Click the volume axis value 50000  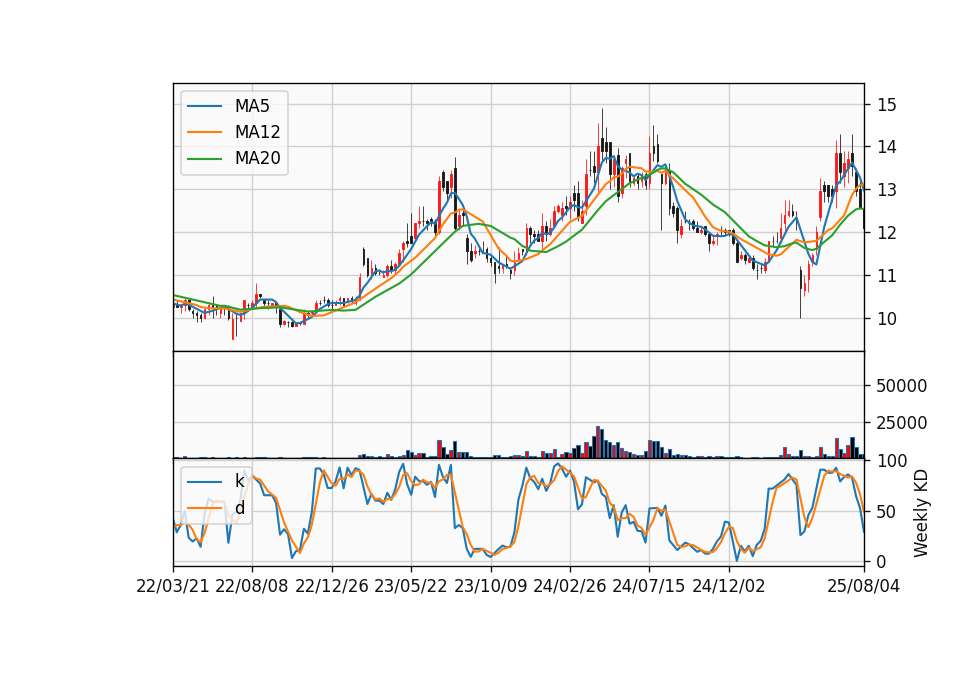(902, 386)
